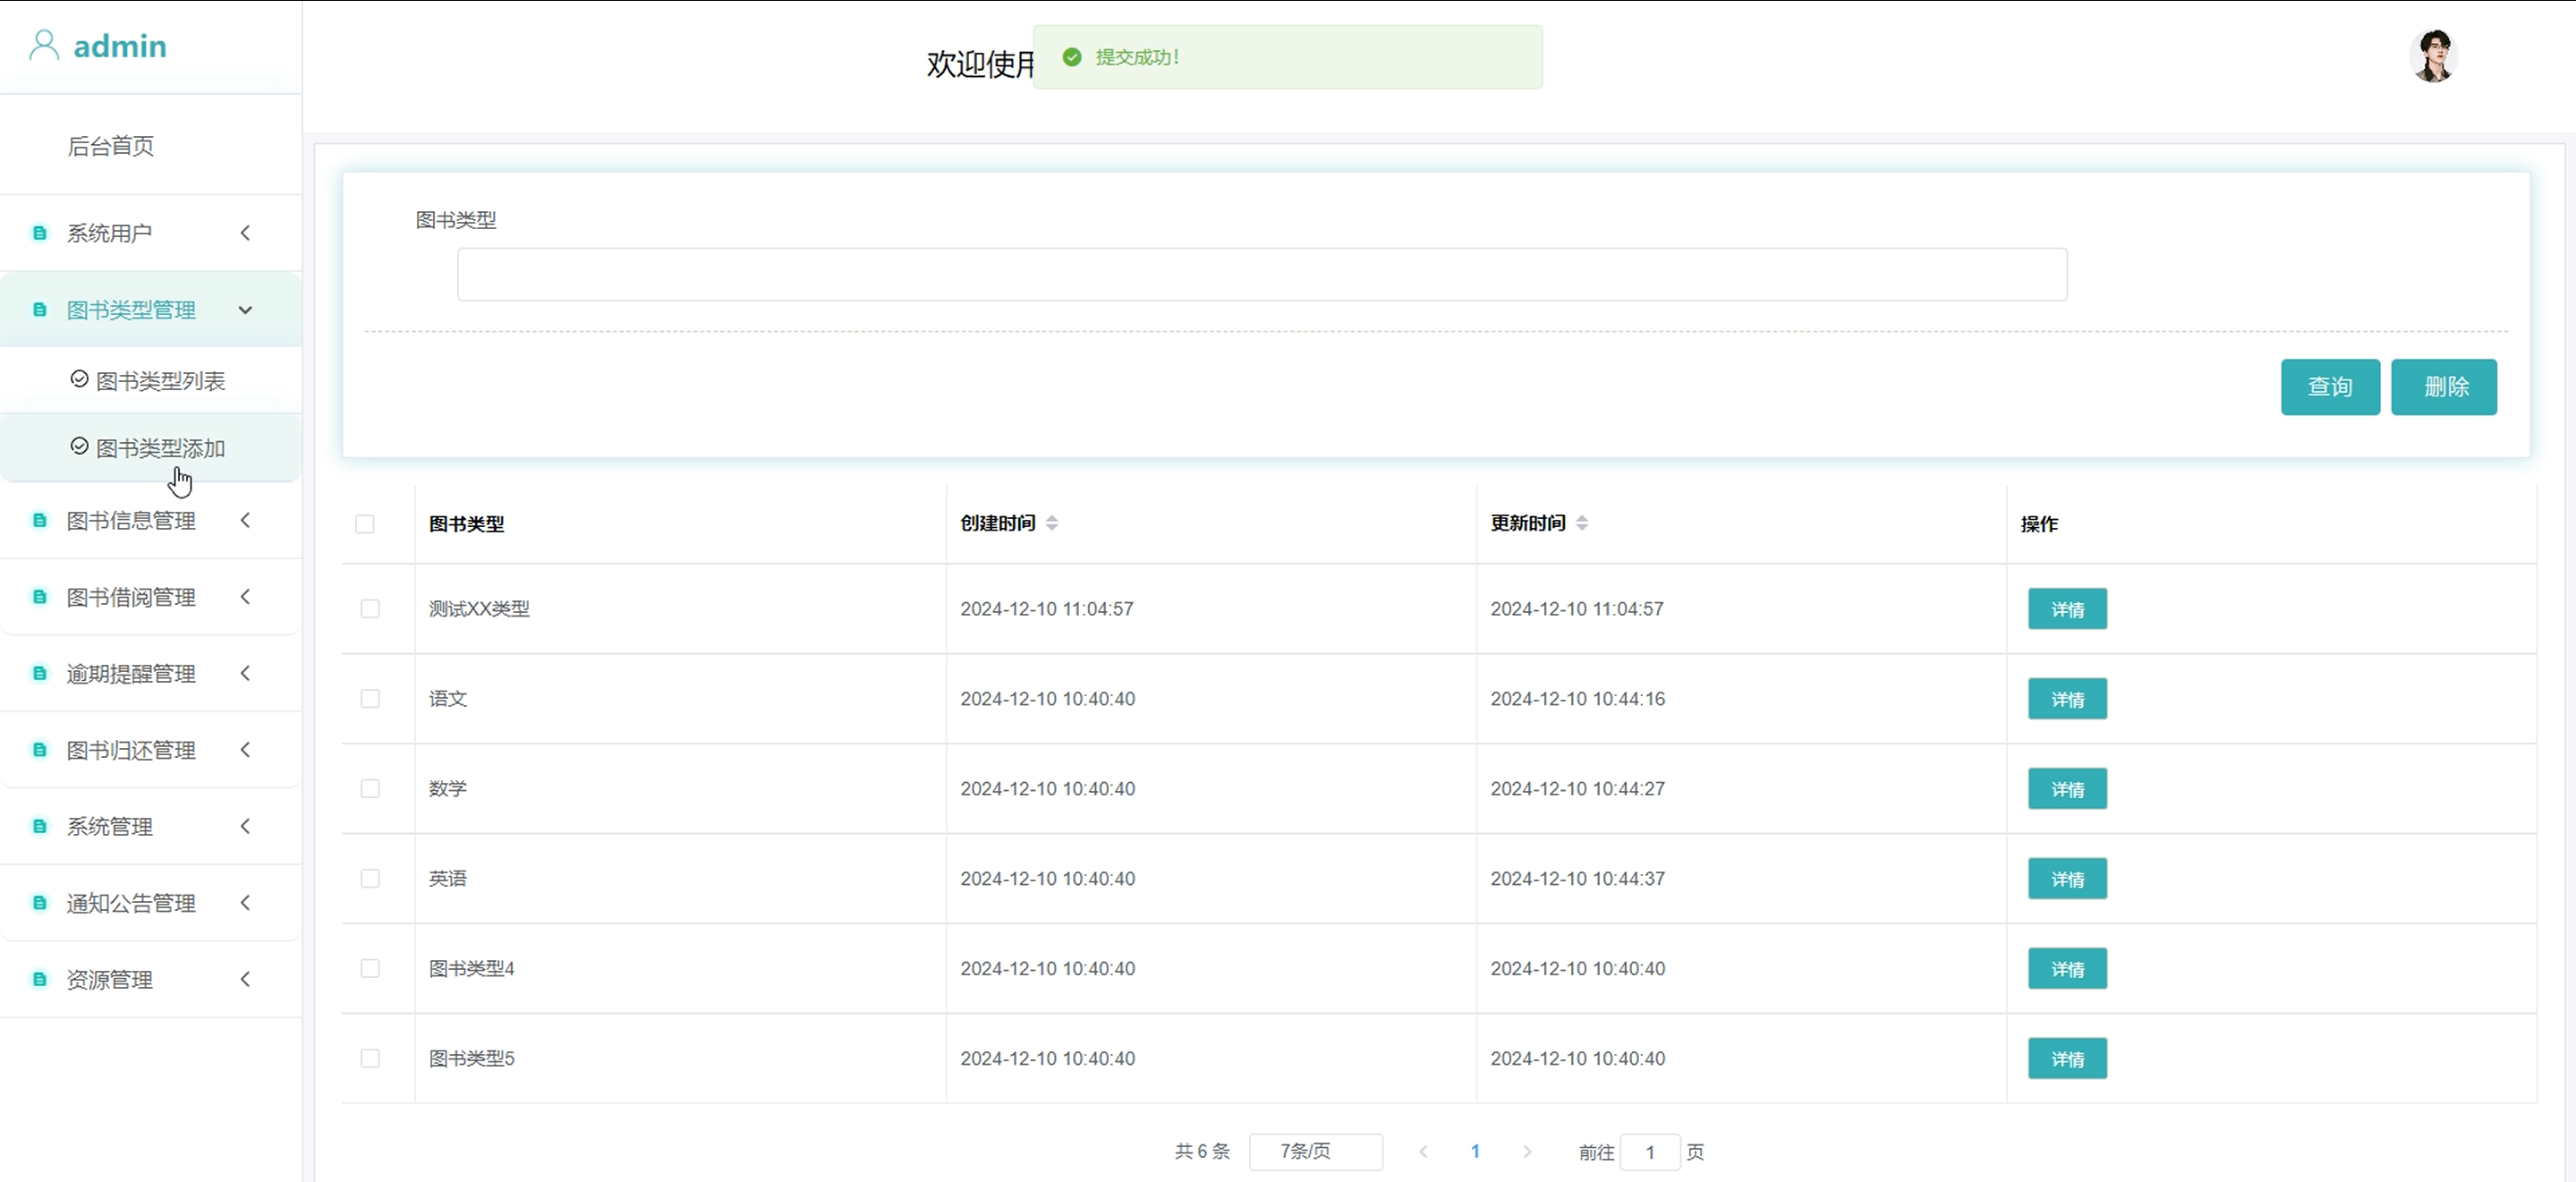View 详情 for the 英语 row

[x=2066, y=879]
